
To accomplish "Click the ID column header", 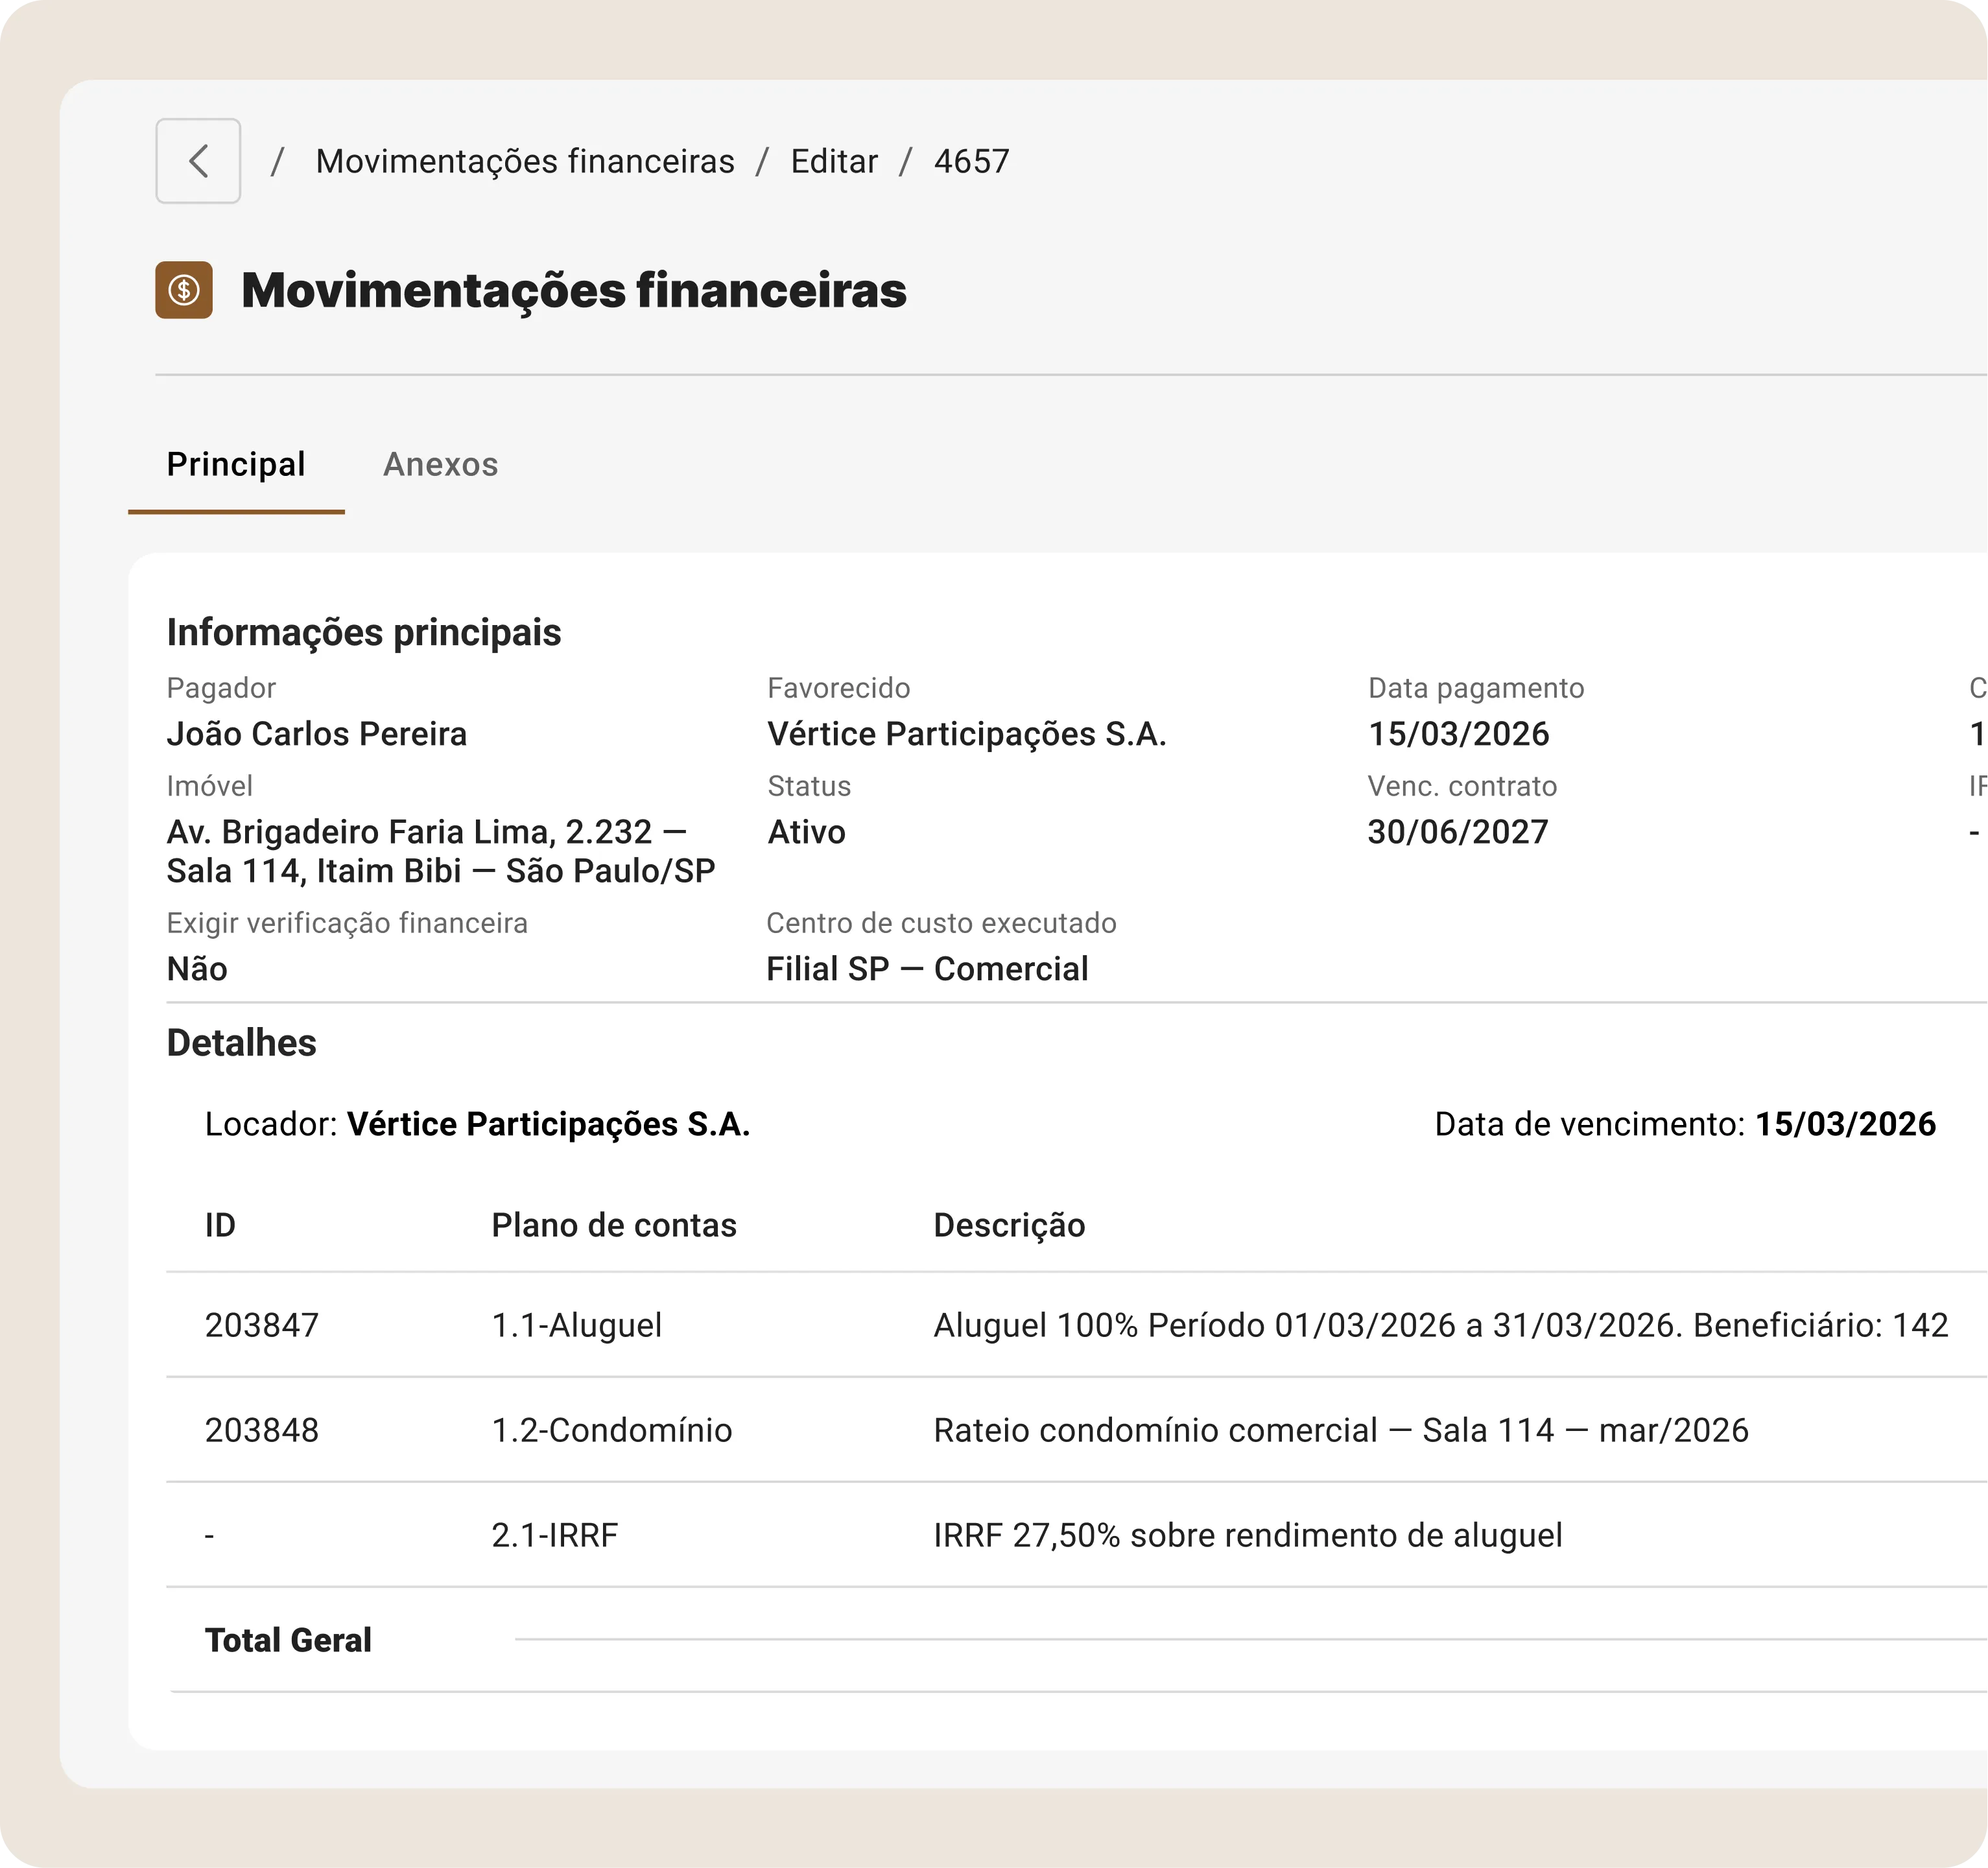I will click(220, 1225).
